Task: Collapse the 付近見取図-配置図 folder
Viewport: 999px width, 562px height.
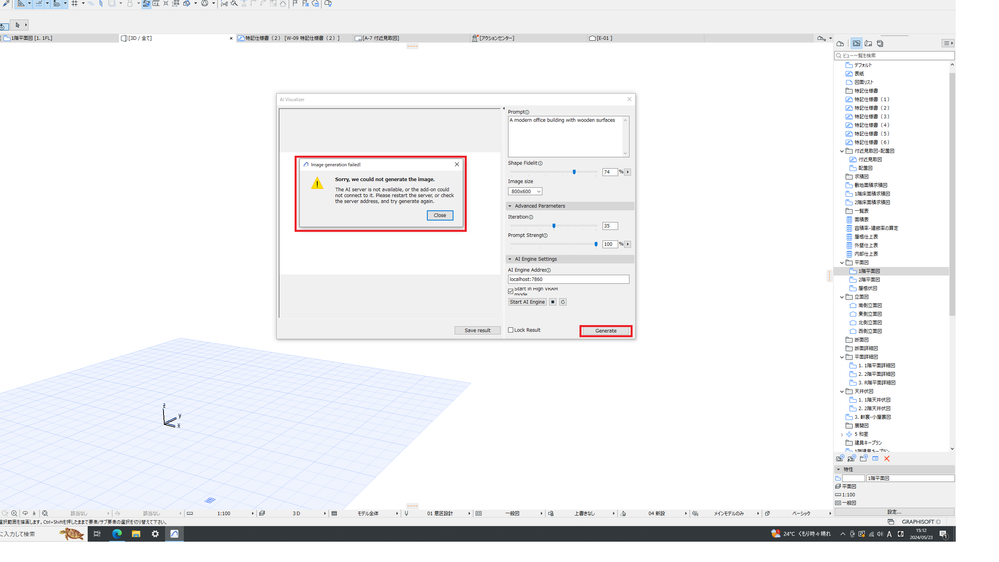Action: (842, 151)
